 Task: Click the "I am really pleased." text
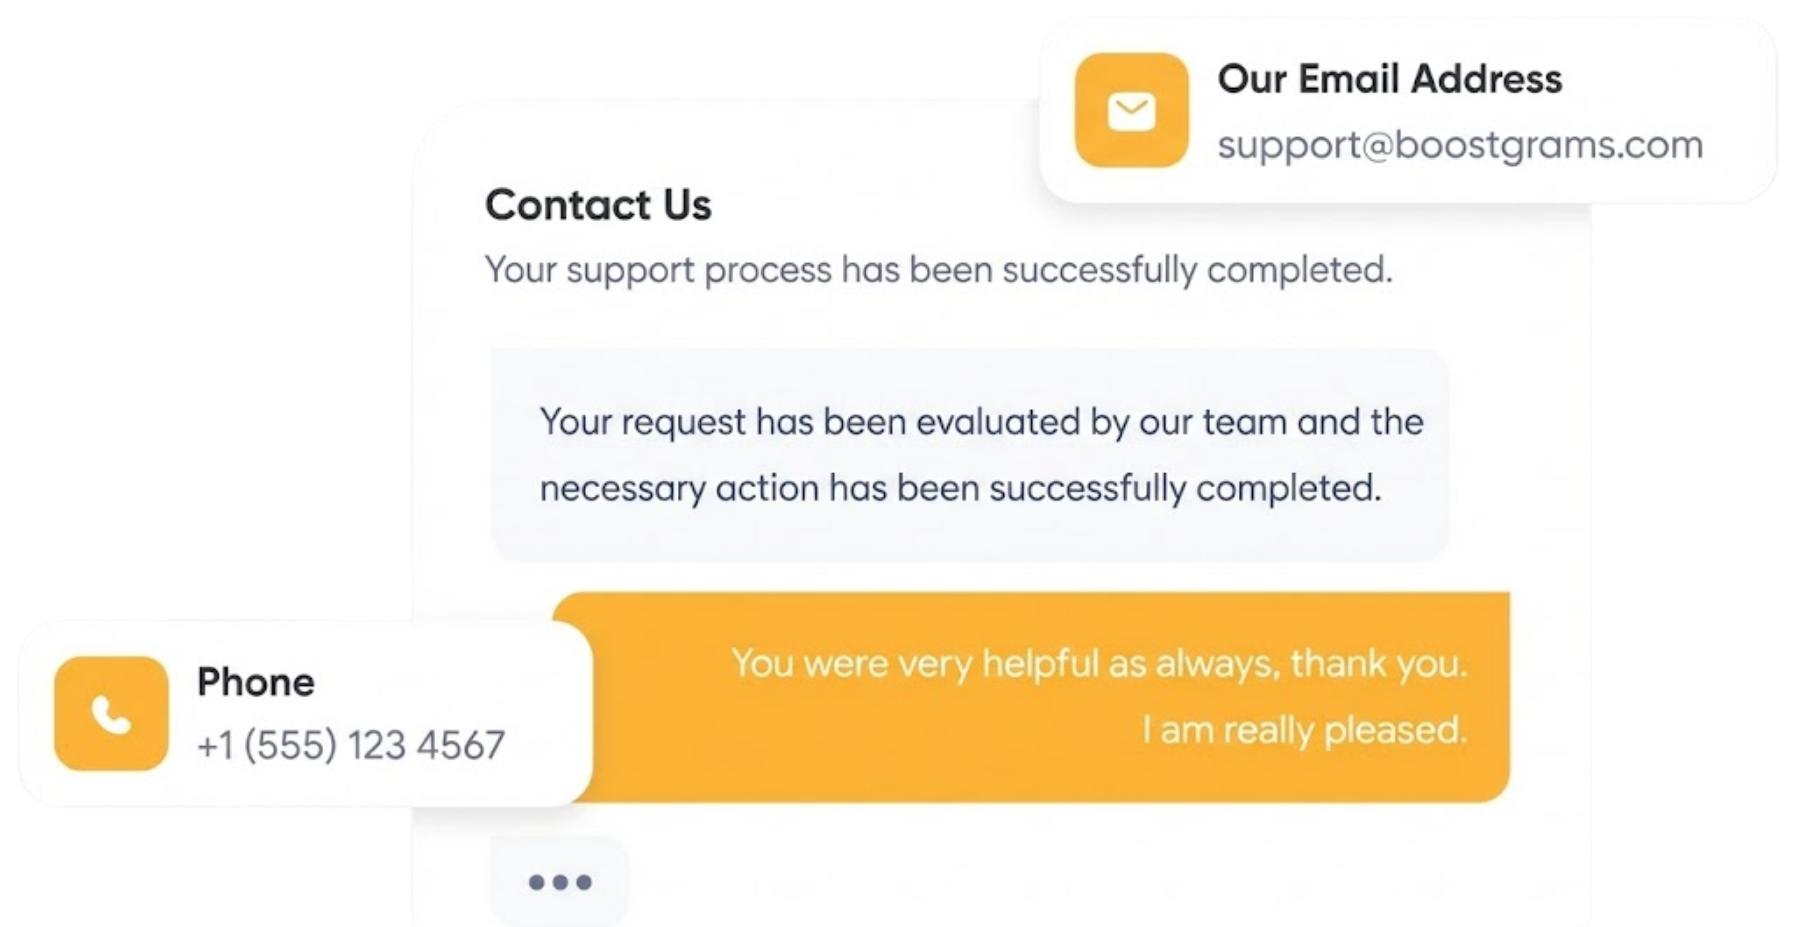1304,730
